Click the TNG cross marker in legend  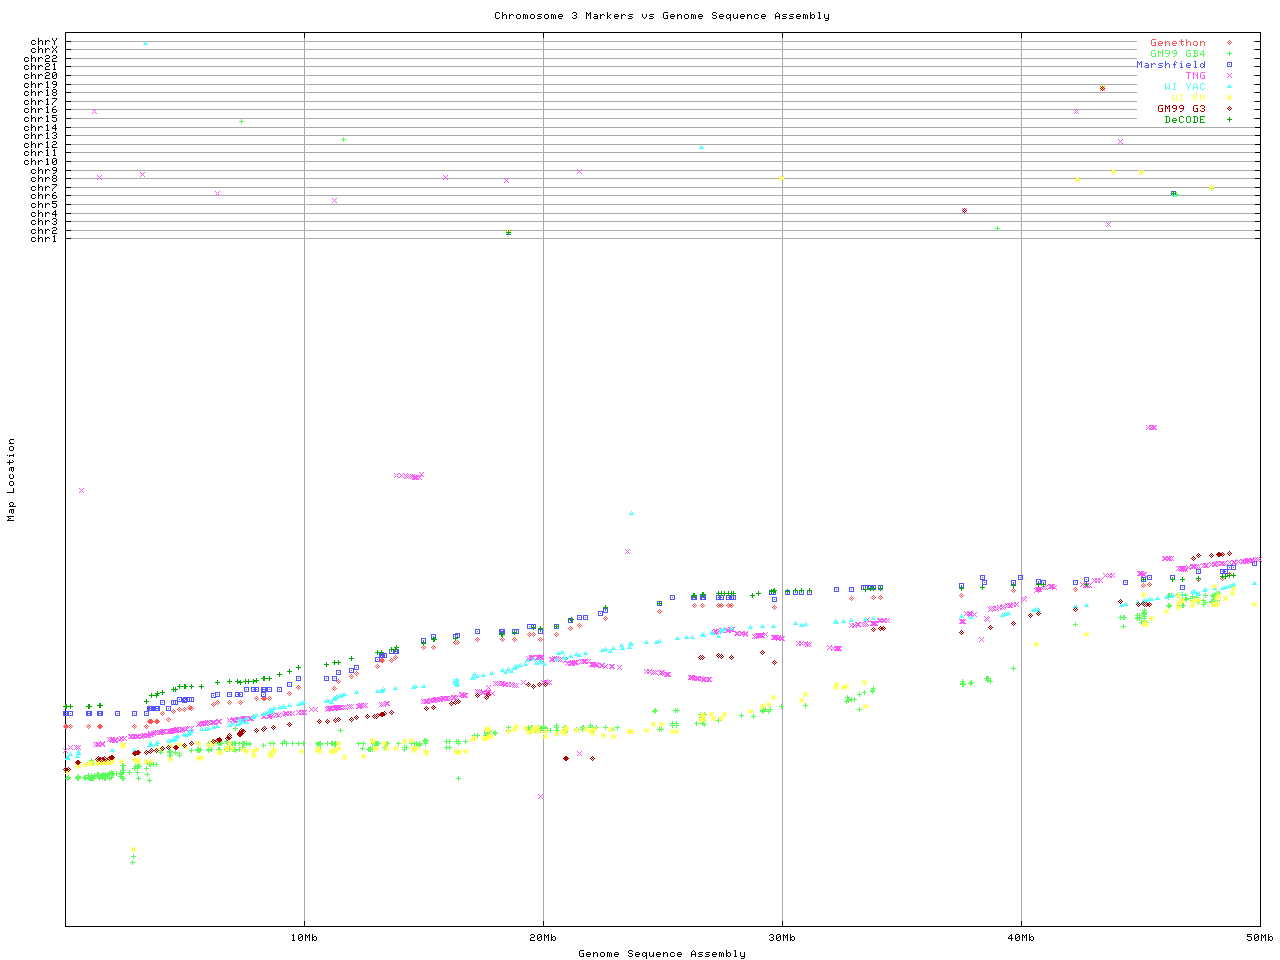point(1229,76)
